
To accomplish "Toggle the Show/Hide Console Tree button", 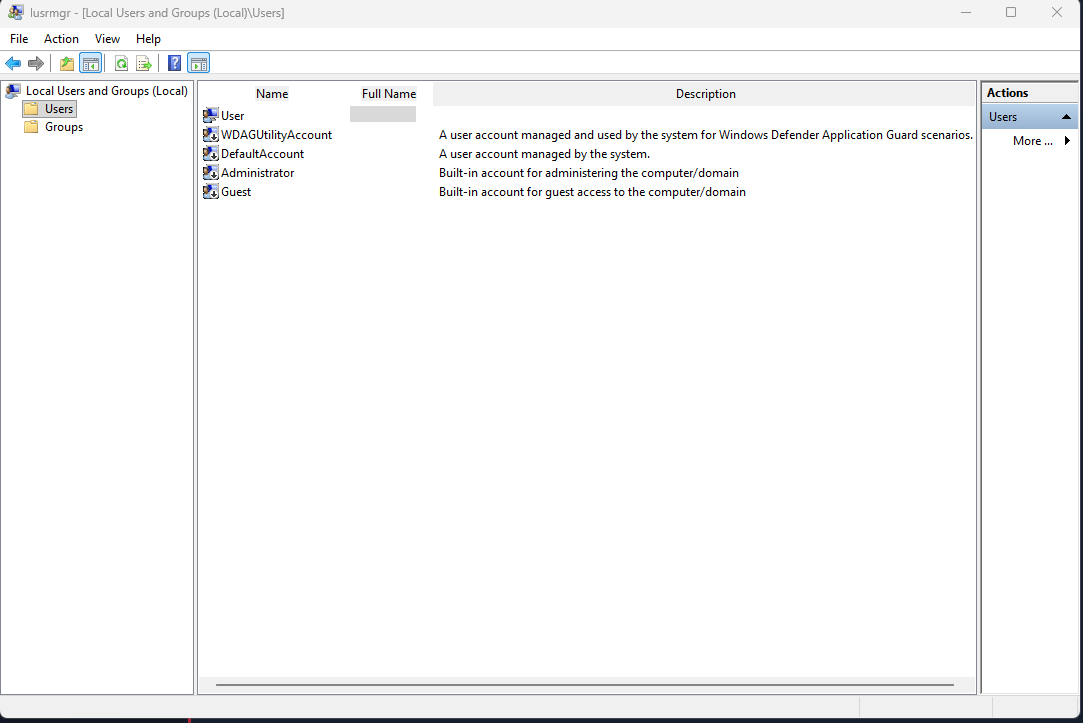I will [x=91, y=64].
